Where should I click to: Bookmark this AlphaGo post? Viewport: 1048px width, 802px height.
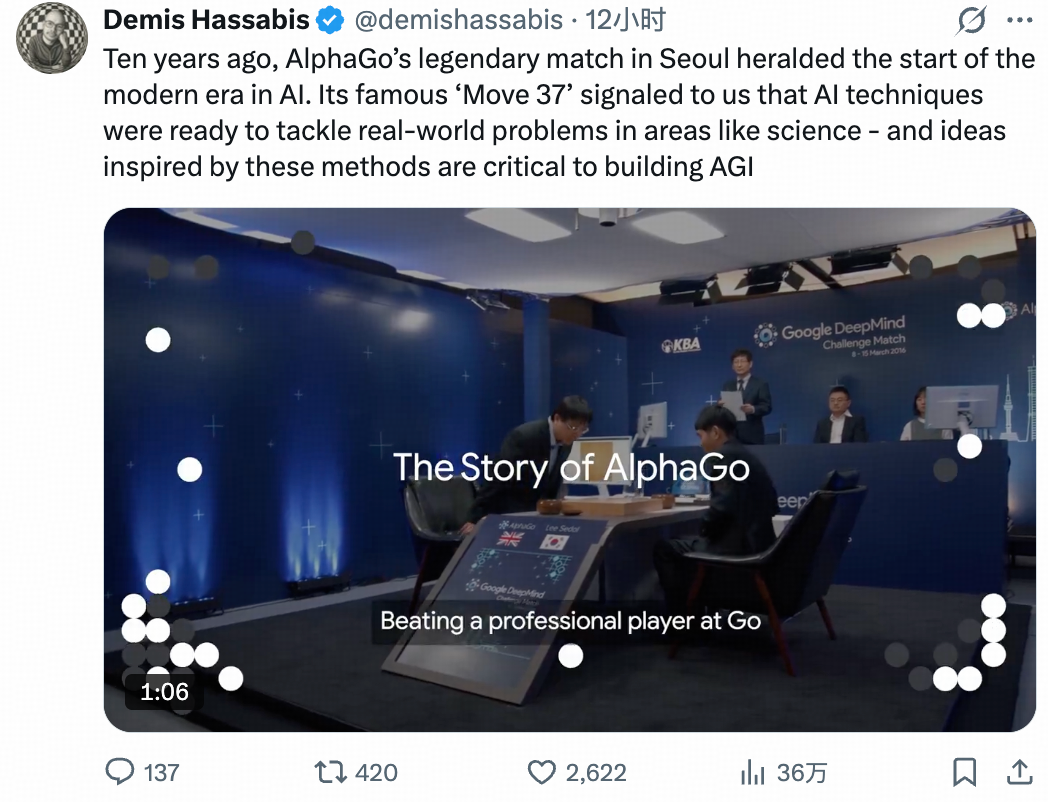[964, 772]
